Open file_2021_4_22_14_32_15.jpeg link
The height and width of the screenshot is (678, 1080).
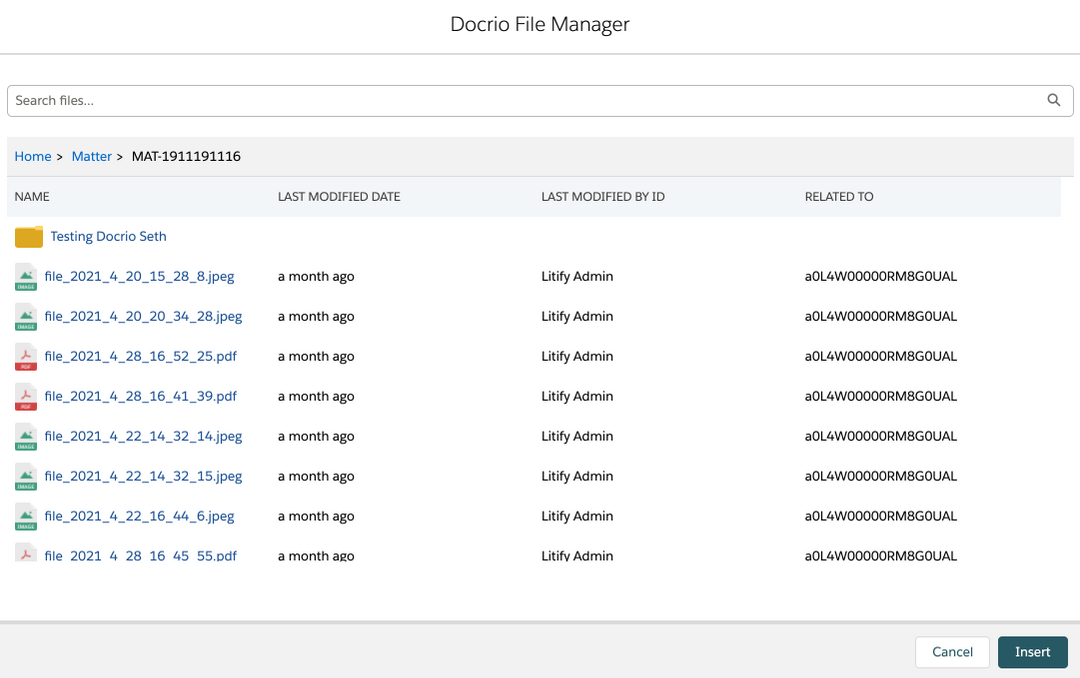pyautogui.click(x=143, y=477)
